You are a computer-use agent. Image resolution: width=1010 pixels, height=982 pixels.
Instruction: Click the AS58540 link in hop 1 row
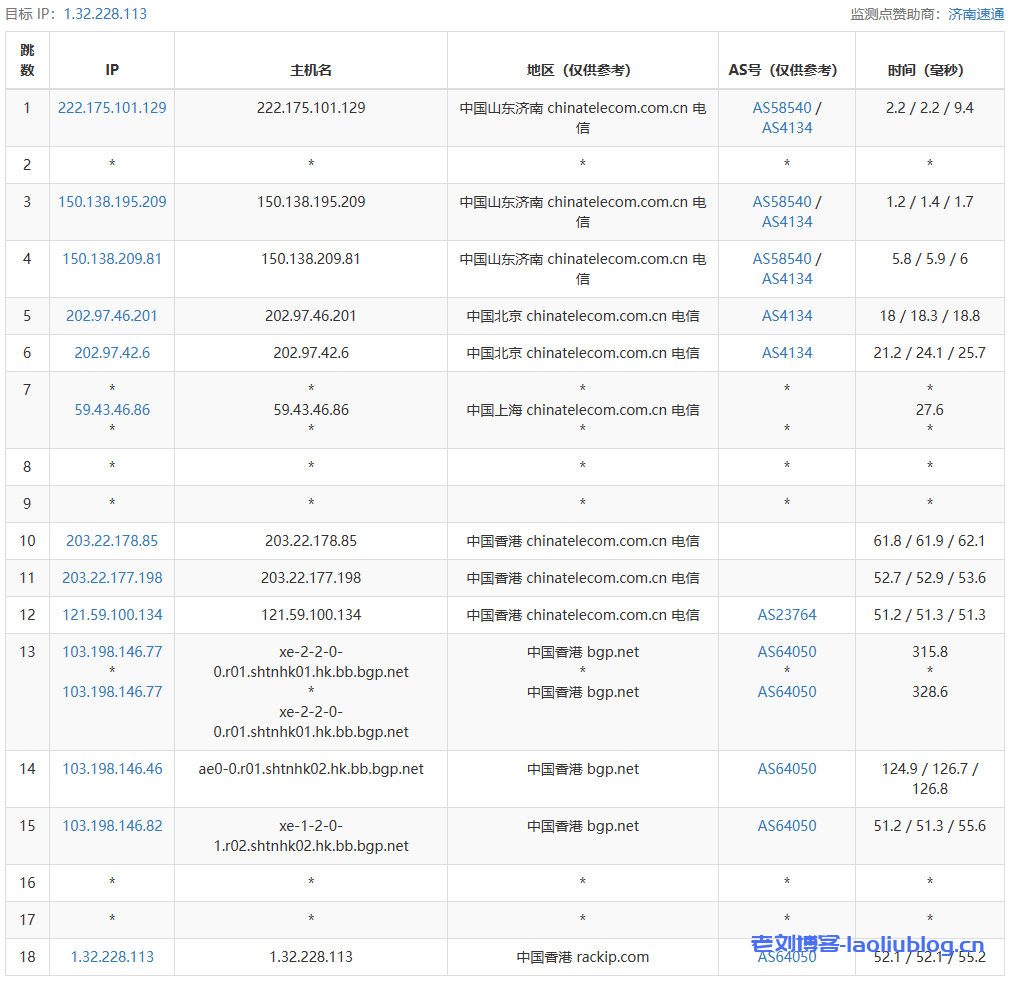[782, 108]
